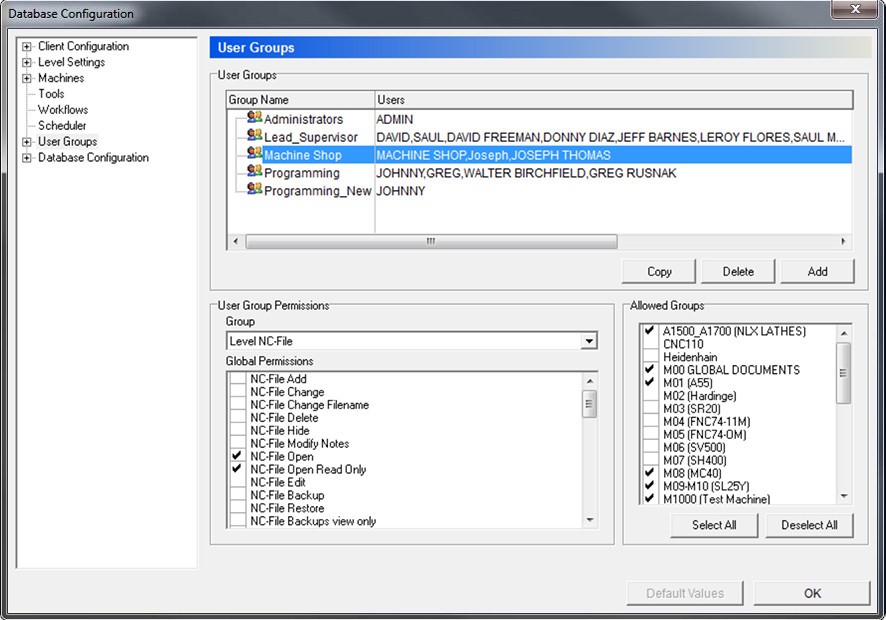The width and height of the screenshot is (886, 620).
Task: Uncheck M00 GLOBAL DOCUMENTS group
Action: coord(650,370)
